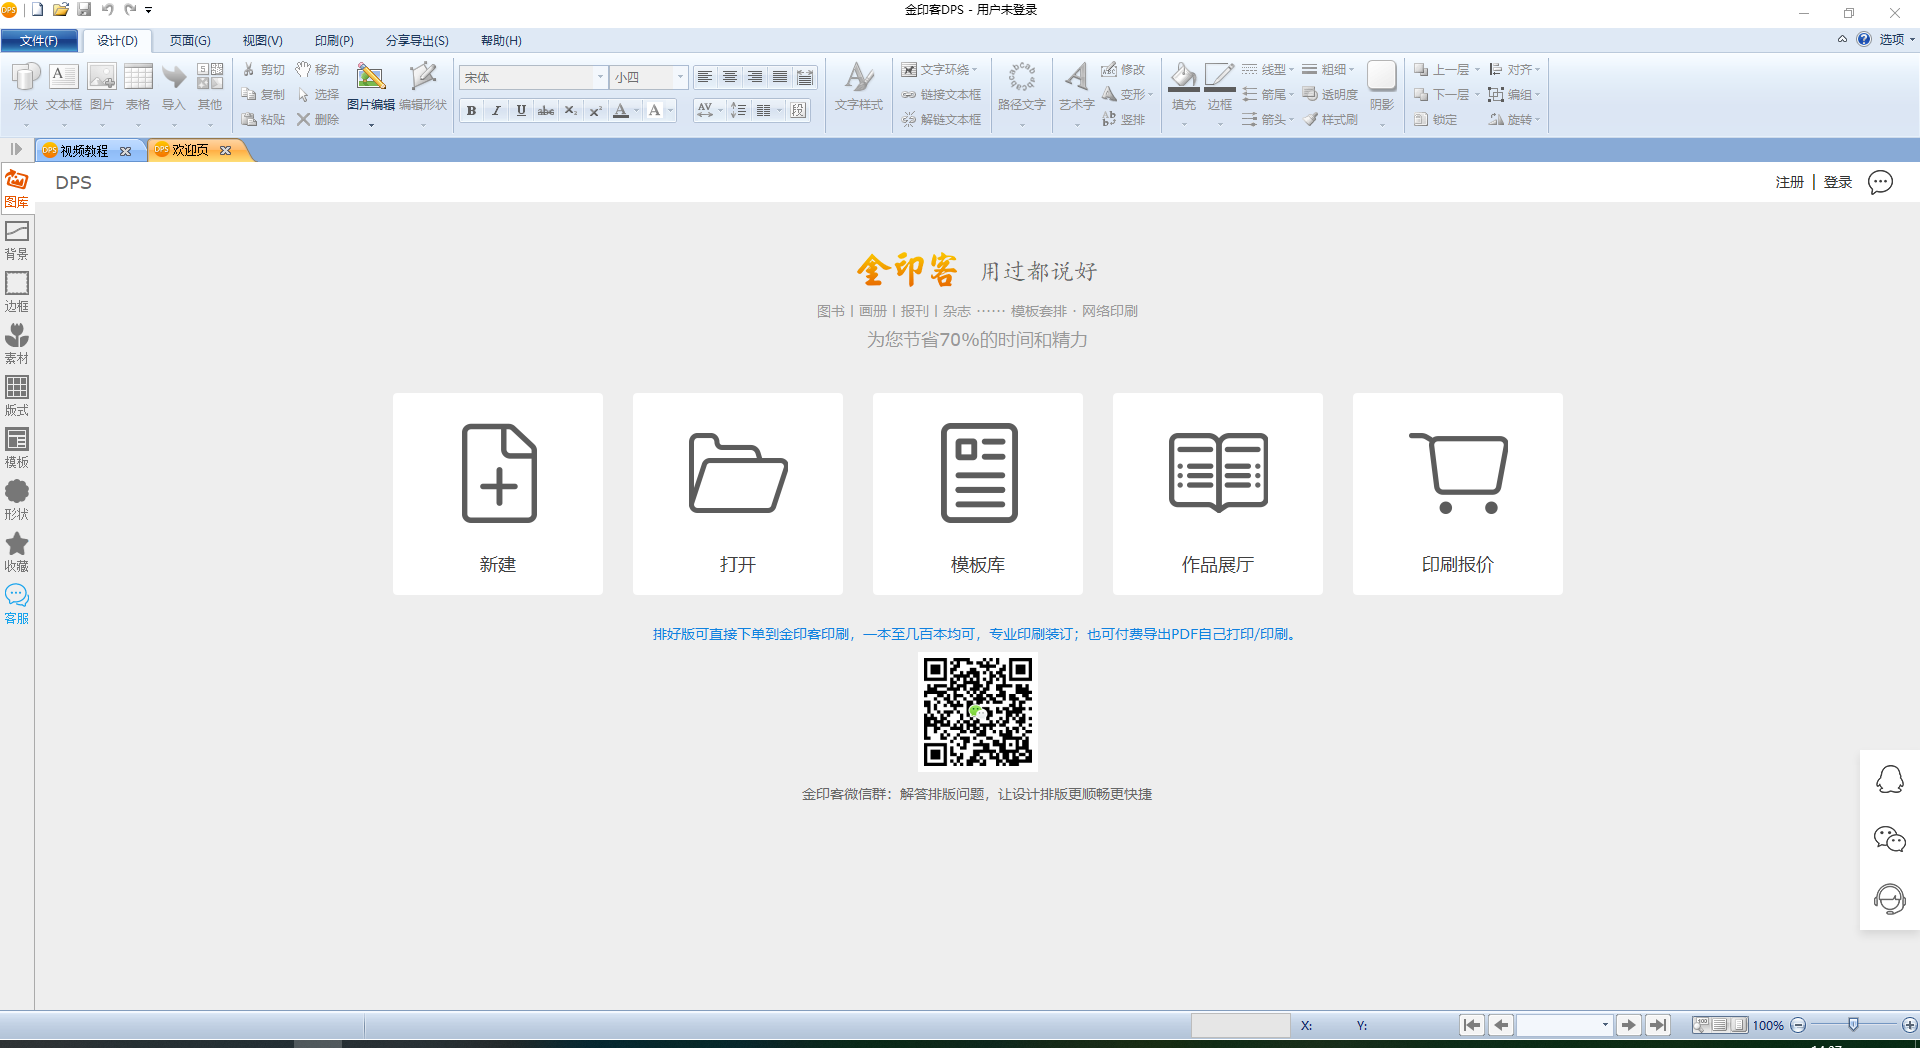Click the WeChat contact icon on right

pos(1890,839)
